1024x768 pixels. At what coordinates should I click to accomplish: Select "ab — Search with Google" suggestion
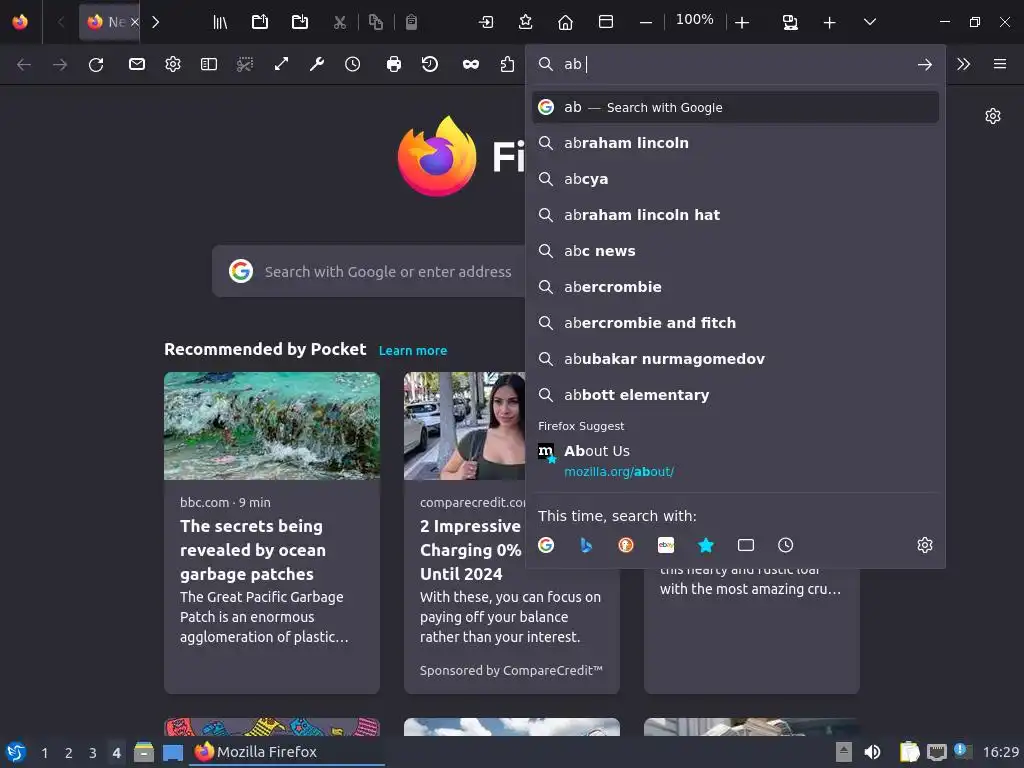pyautogui.click(x=735, y=107)
